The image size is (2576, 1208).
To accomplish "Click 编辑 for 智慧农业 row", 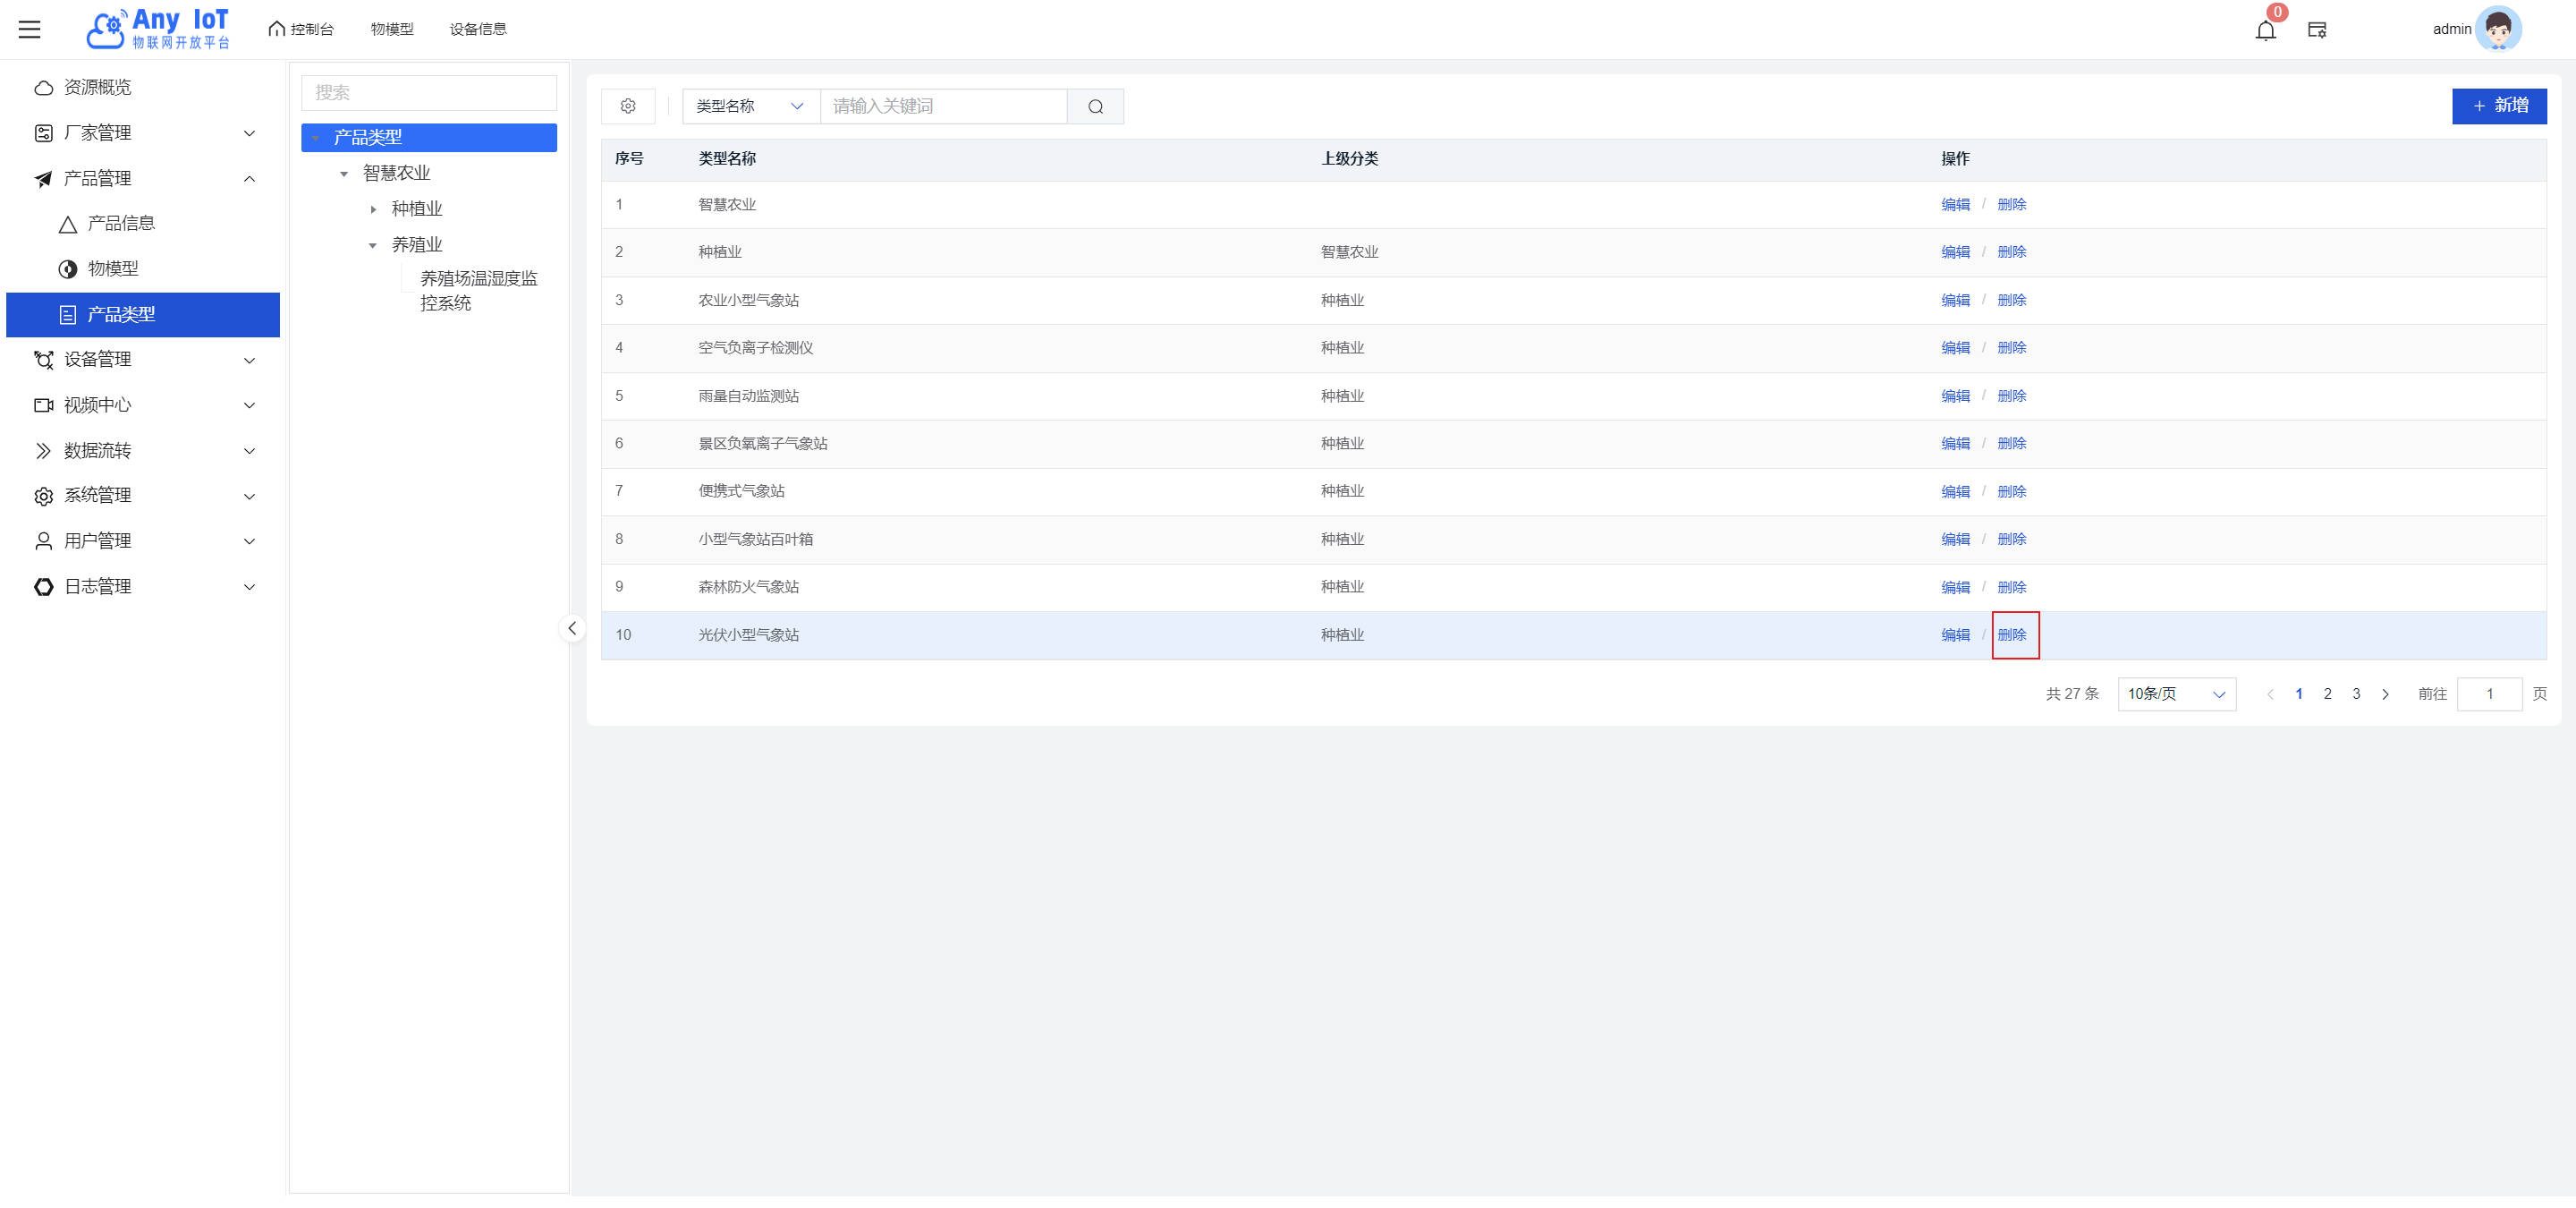I will point(1955,204).
